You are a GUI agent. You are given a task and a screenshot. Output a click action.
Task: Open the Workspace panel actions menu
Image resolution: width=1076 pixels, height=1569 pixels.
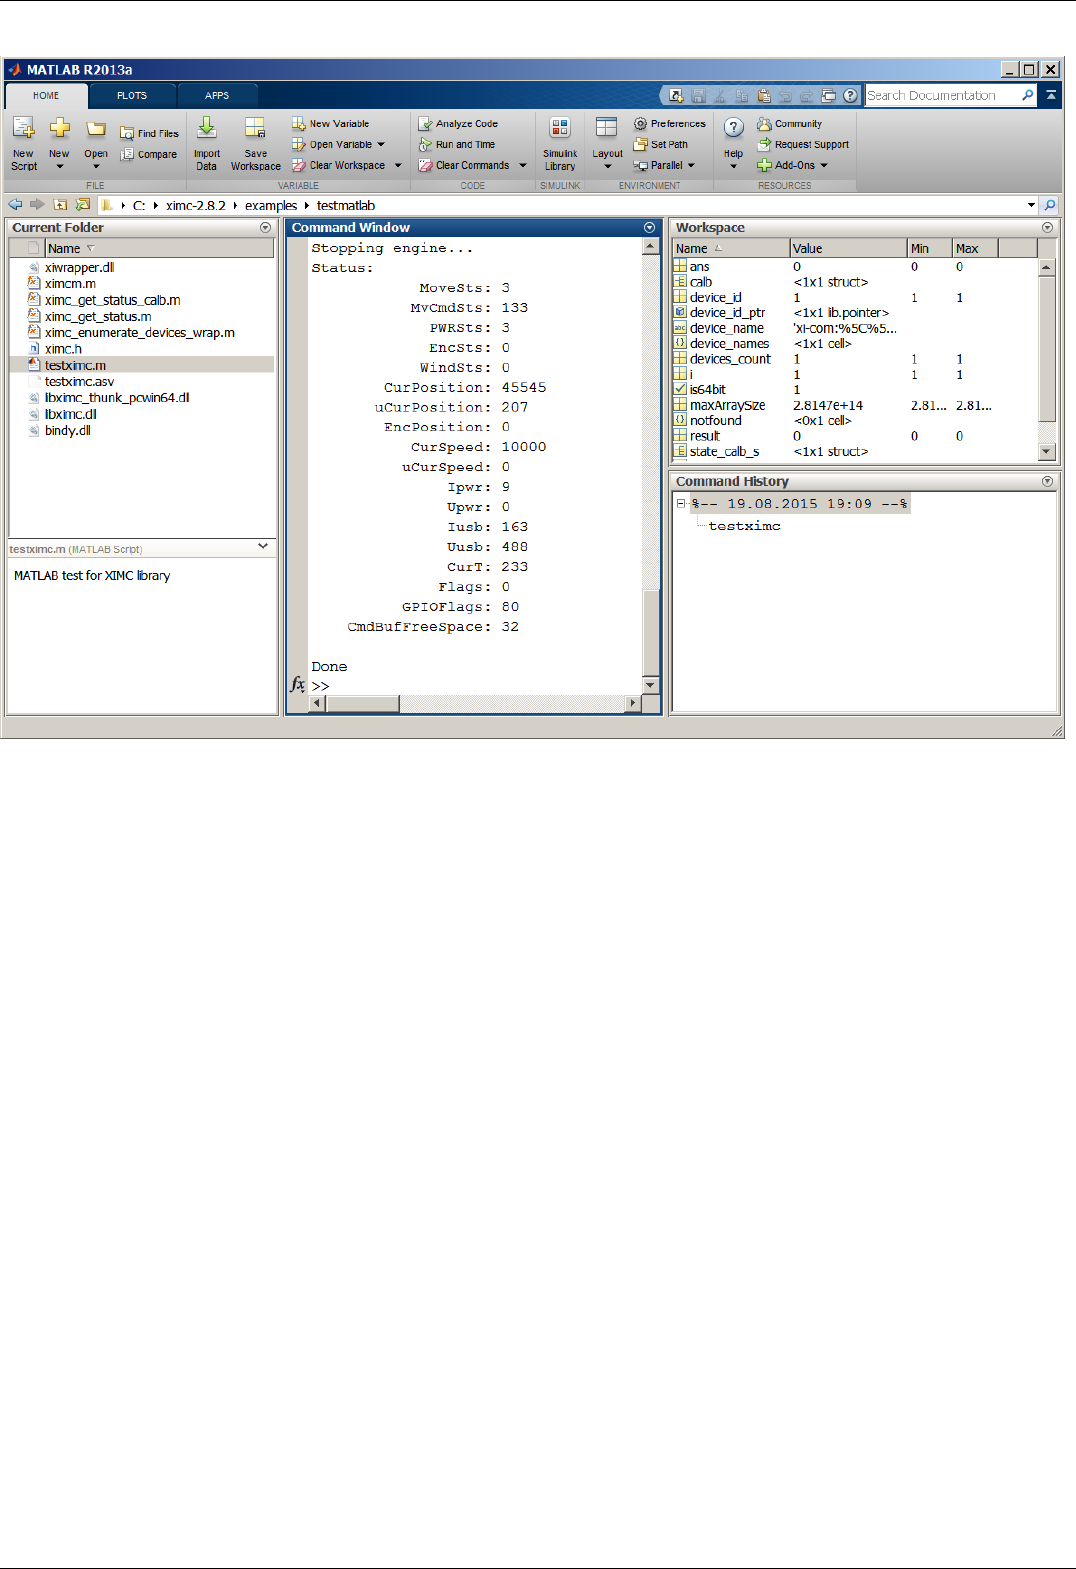(x=1047, y=227)
